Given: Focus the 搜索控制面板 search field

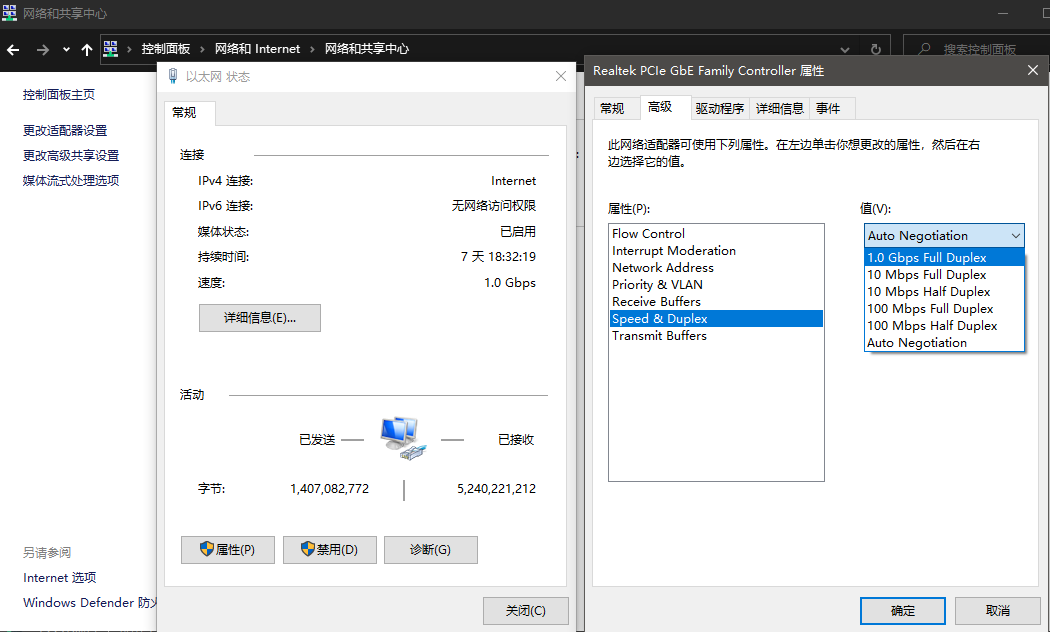Looking at the screenshot, I should pyautogui.click(x=977, y=49).
